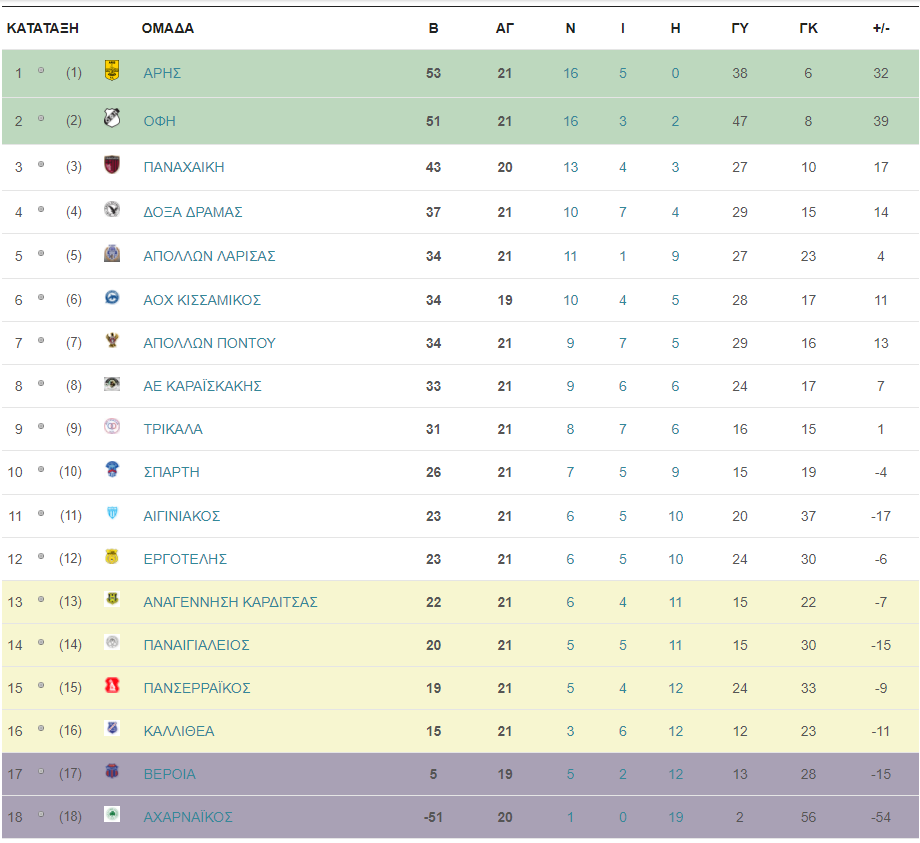Click the ΓΥ goals-for column header

pos(739,28)
